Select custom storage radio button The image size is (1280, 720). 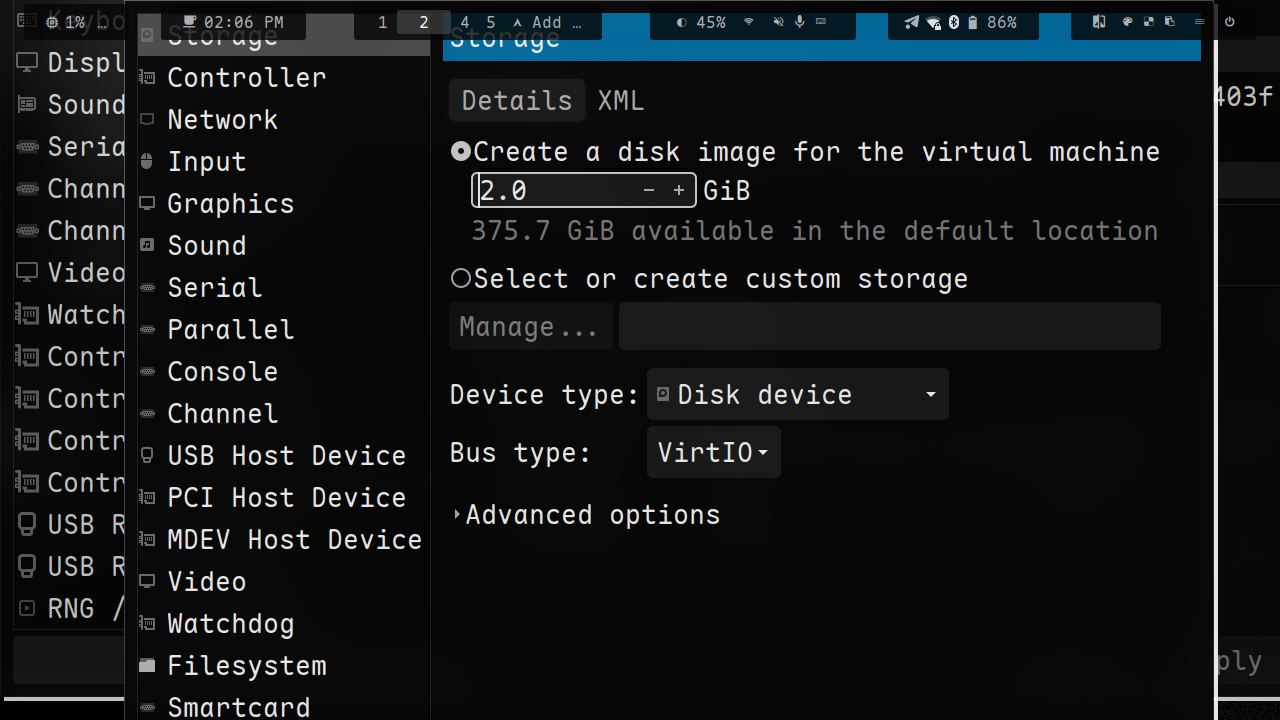(x=460, y=279)
